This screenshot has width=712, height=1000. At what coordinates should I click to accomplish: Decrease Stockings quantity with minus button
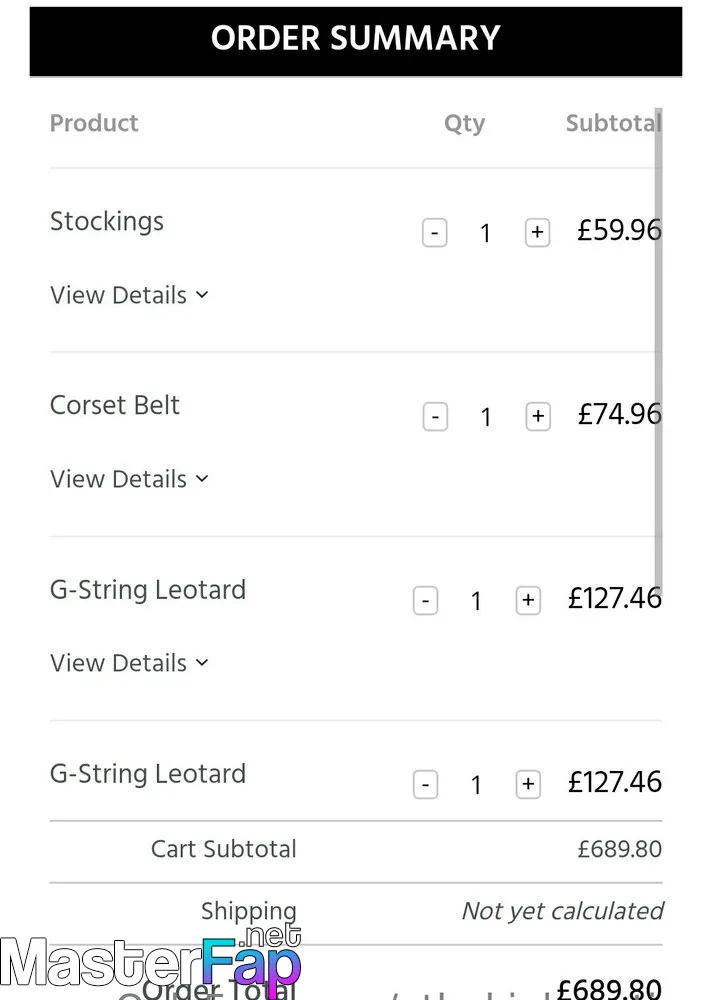(434, 233)
